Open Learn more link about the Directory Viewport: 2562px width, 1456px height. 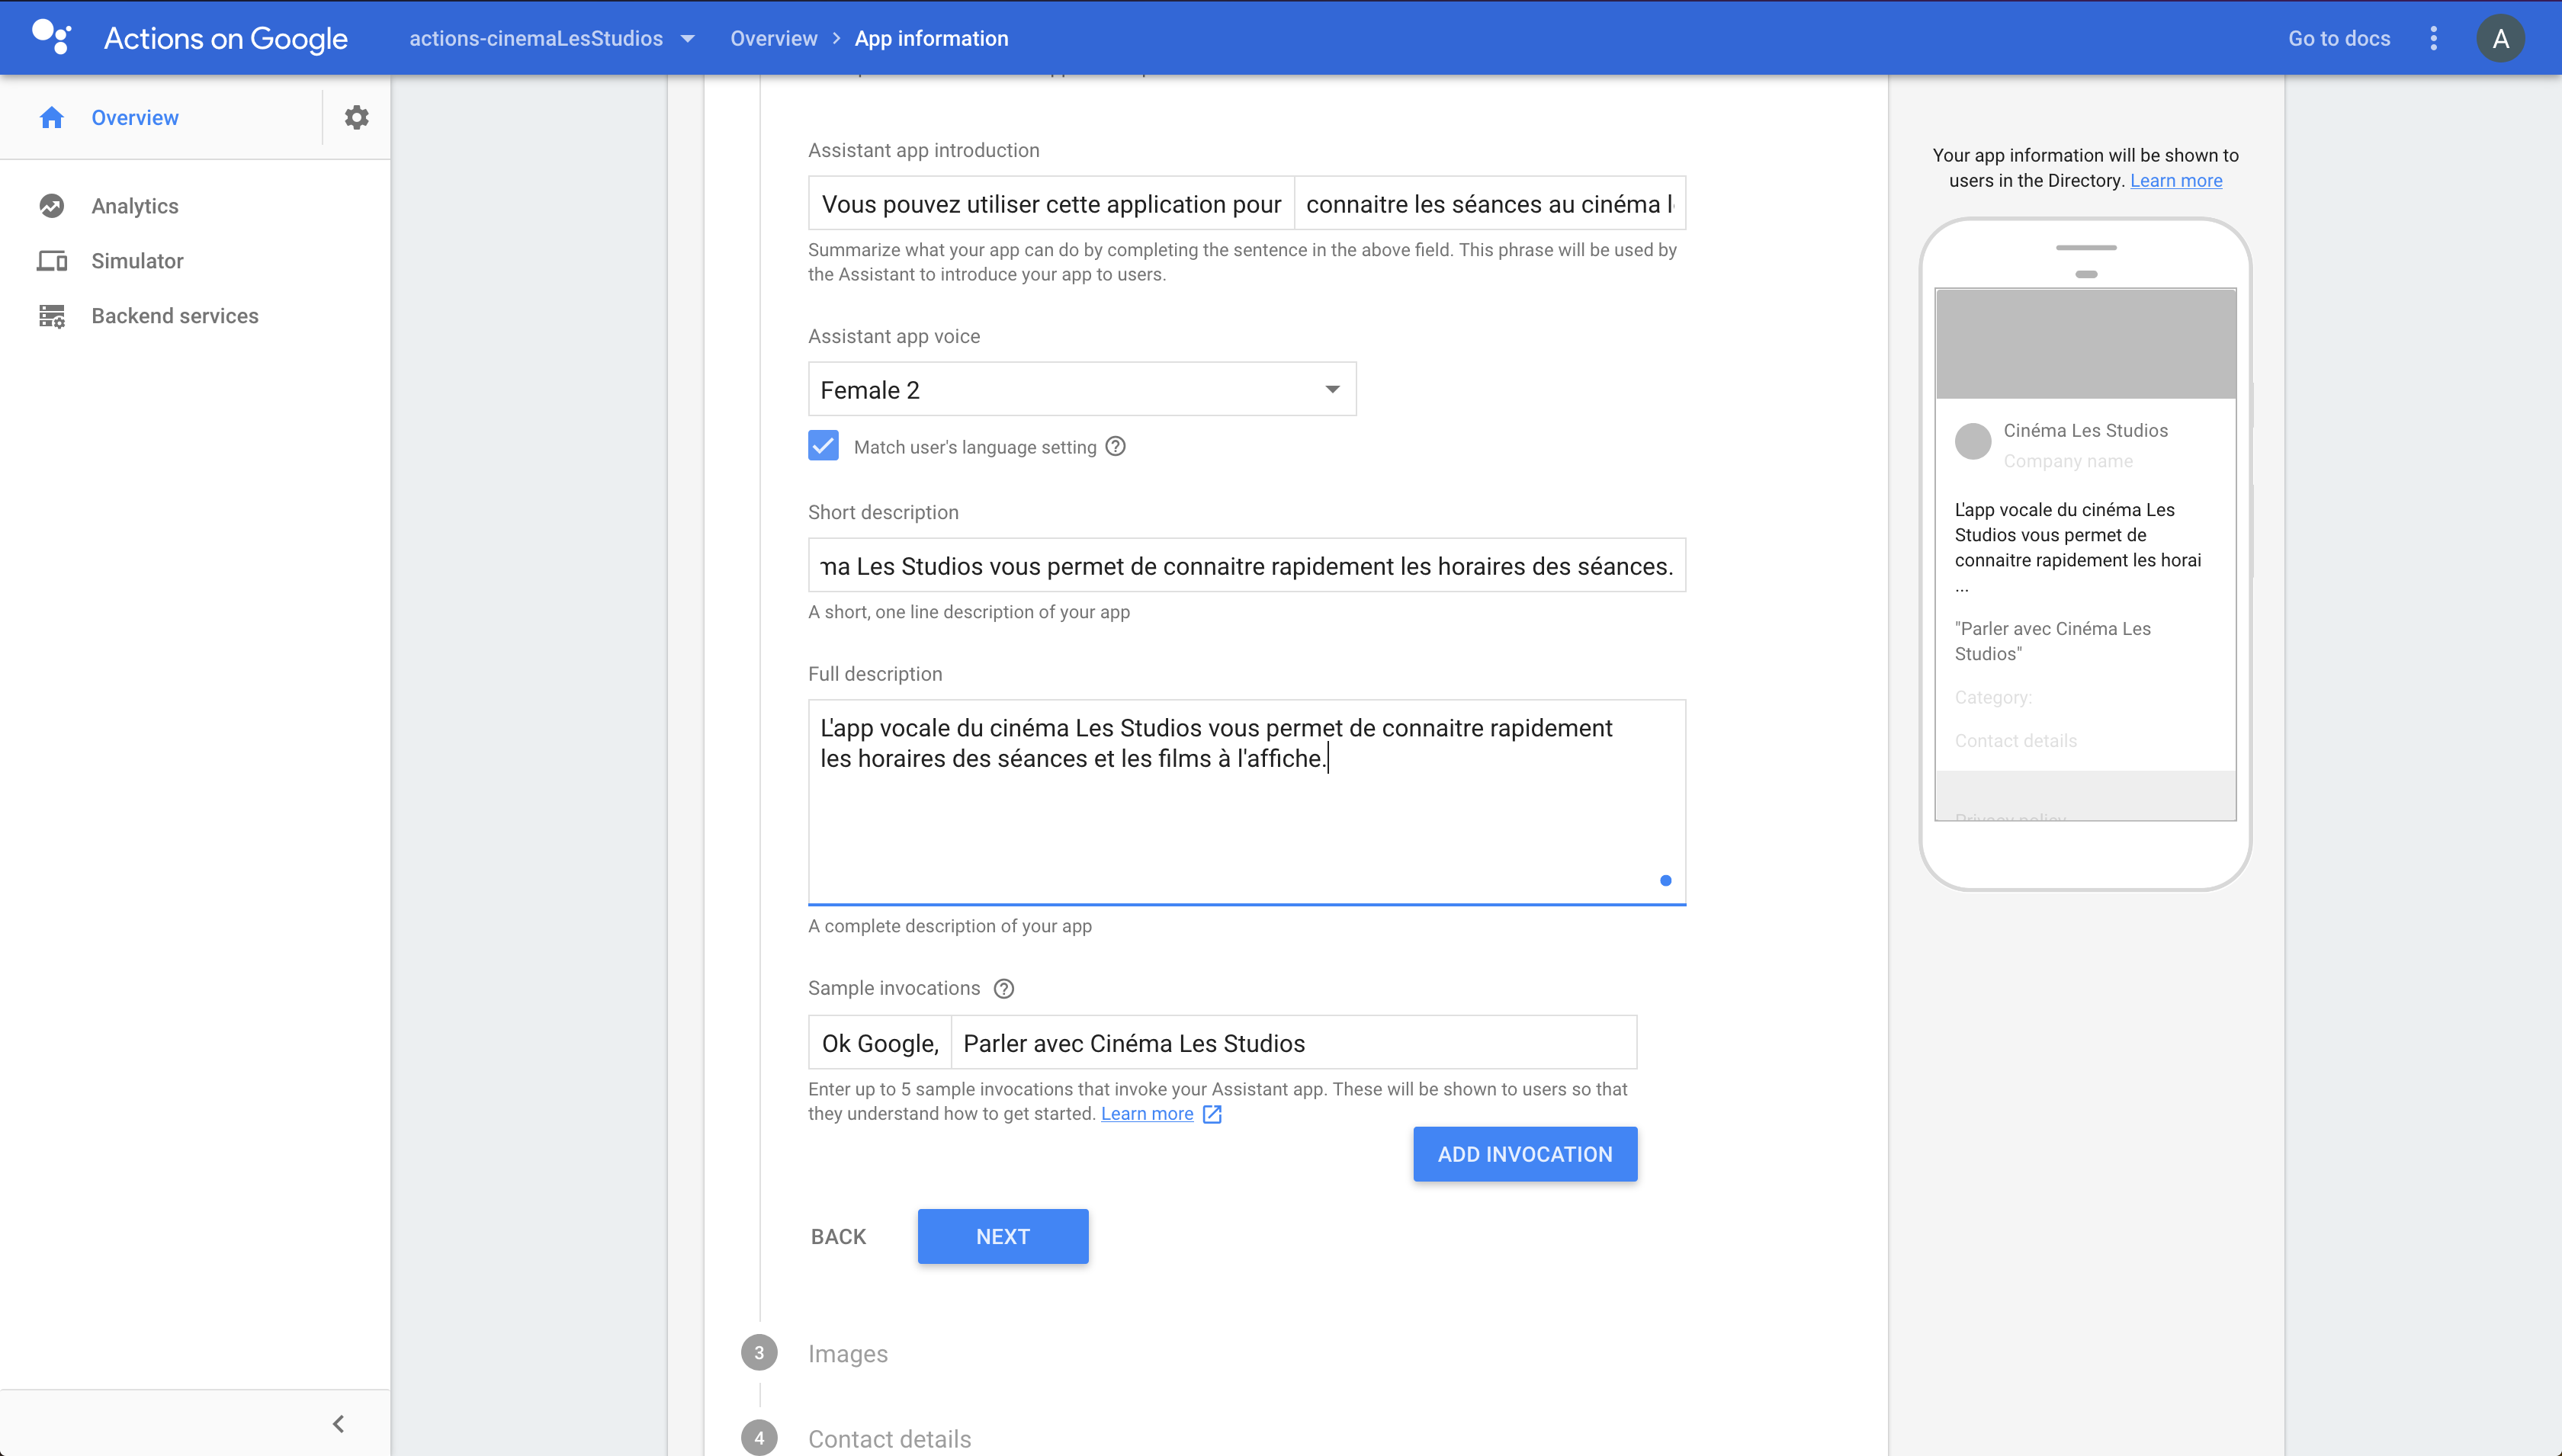coord(2176,180)
